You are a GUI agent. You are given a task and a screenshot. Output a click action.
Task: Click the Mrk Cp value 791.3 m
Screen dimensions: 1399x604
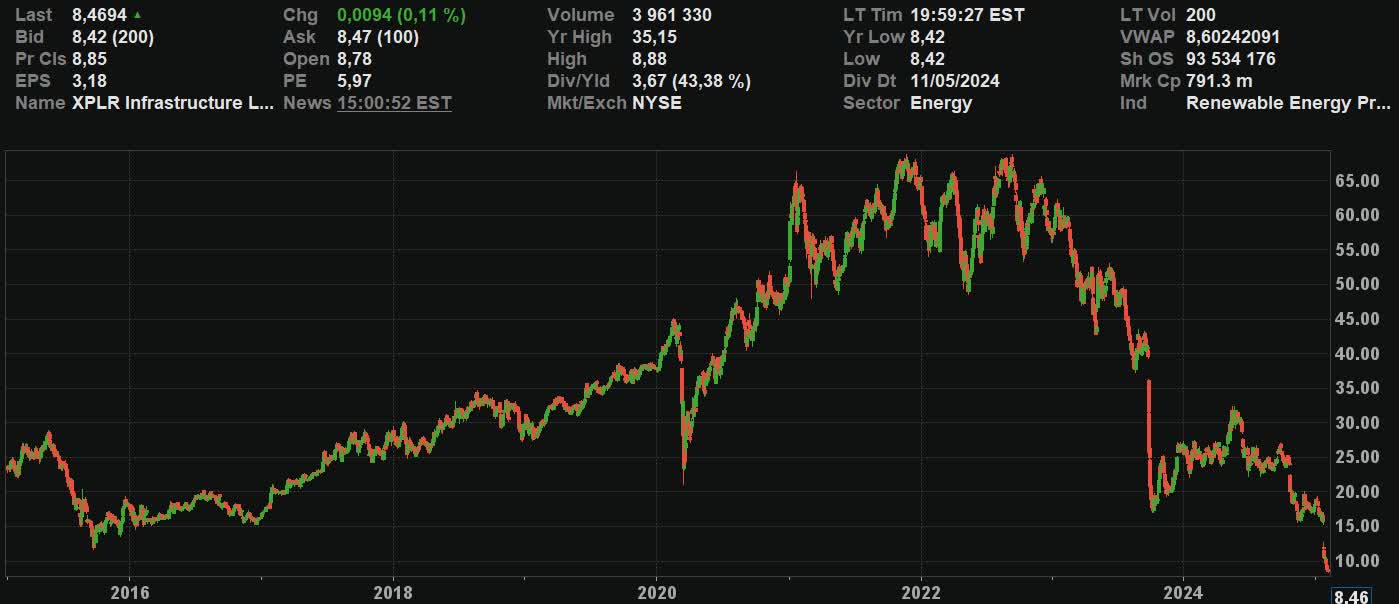[x=1219, y=81]
